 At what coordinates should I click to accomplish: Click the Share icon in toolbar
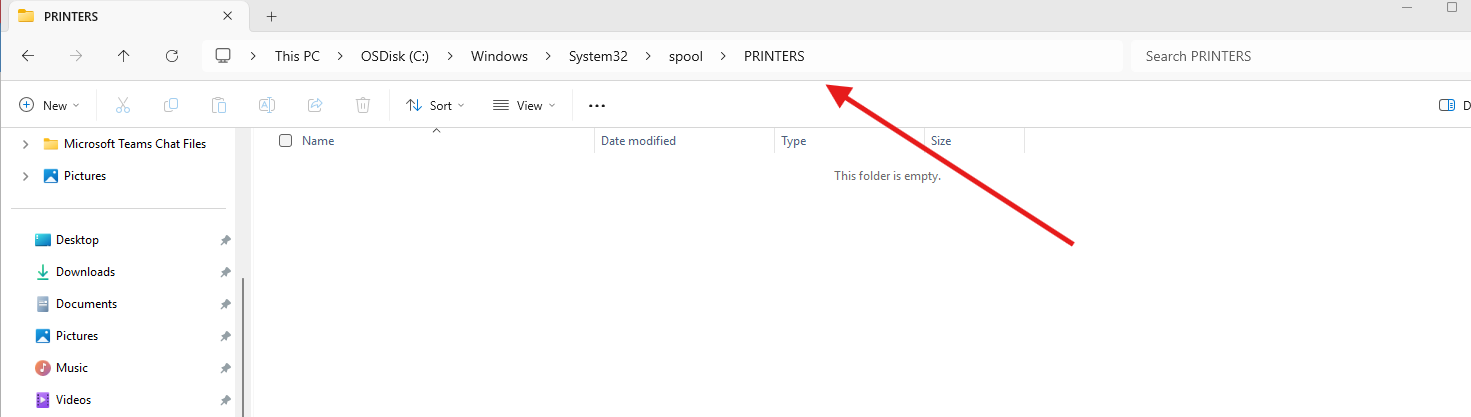(315, 105)
